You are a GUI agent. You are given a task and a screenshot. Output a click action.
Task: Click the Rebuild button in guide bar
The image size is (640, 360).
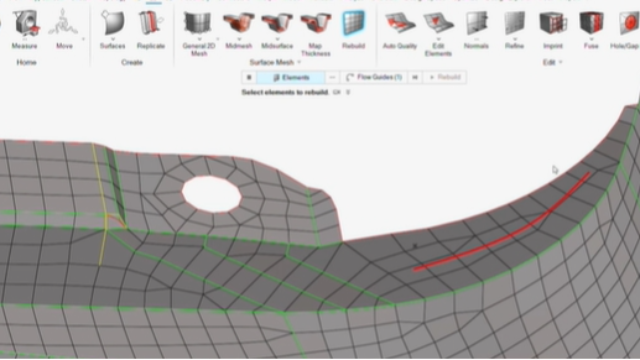[444, 77]
